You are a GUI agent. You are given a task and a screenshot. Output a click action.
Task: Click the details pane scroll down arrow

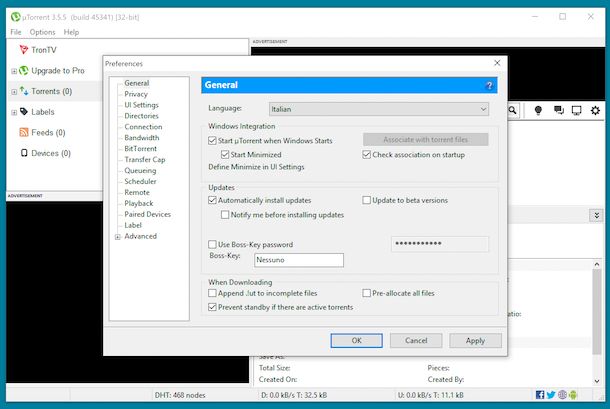coord(597,381)
